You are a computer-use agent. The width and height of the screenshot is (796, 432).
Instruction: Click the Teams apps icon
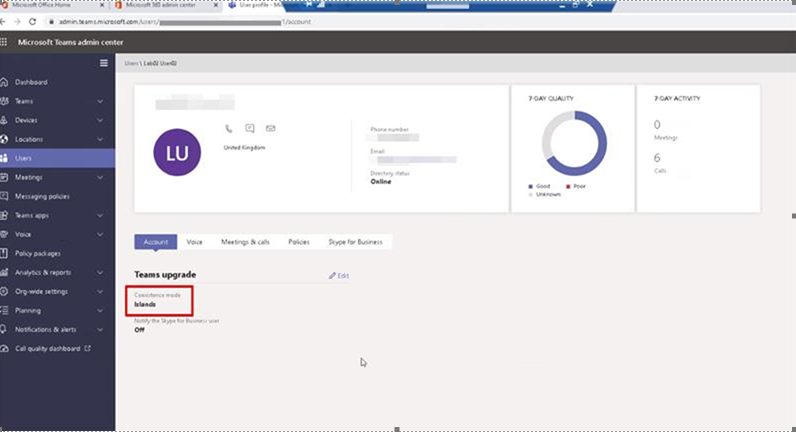click(x=4, y=215)
